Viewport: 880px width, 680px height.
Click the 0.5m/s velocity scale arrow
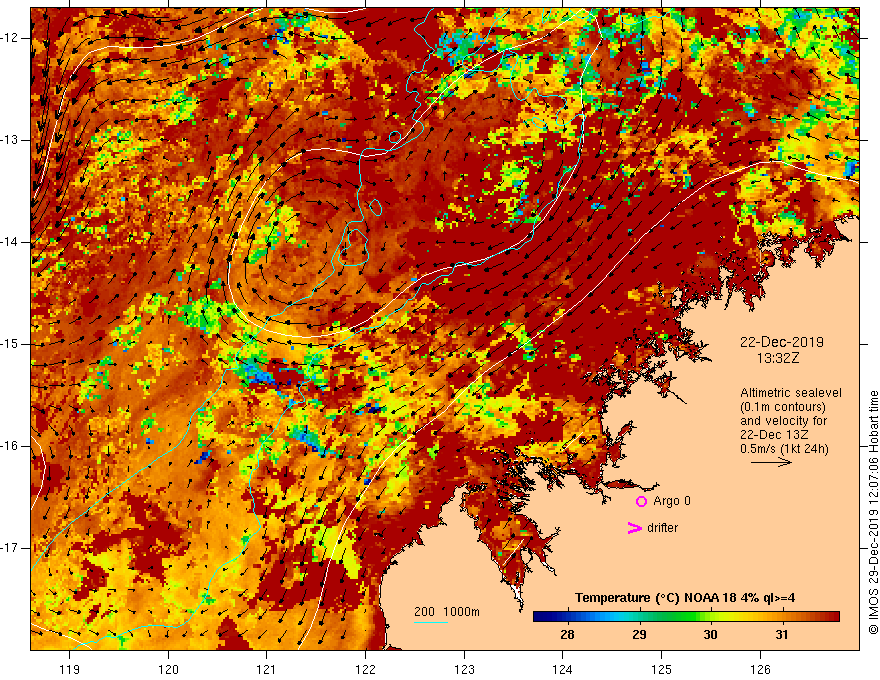(771, 462)
